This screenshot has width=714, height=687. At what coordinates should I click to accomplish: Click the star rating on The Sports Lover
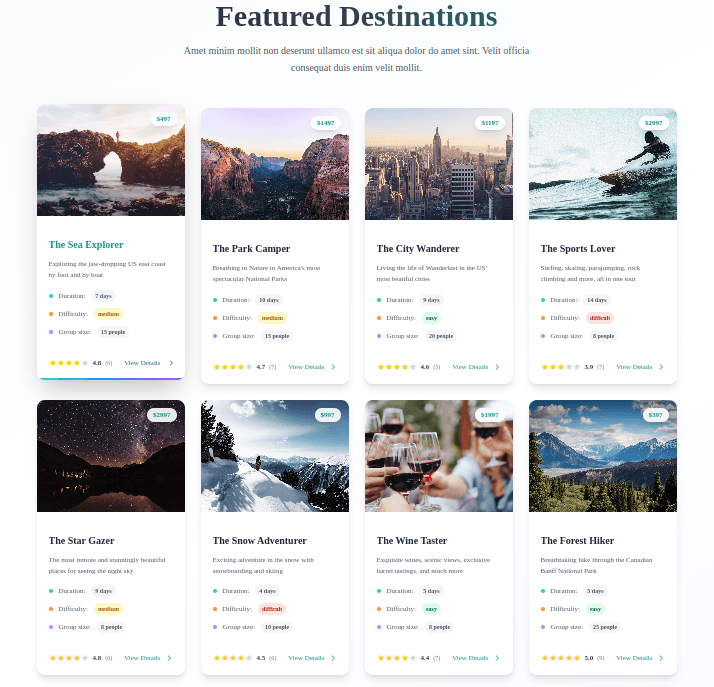(561, 367)
